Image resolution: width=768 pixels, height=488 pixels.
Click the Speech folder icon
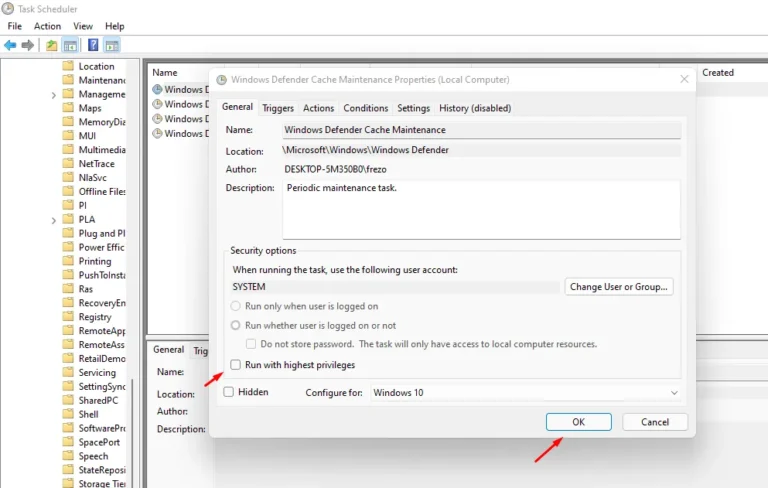pyautogui.click(x=68, y=456)
